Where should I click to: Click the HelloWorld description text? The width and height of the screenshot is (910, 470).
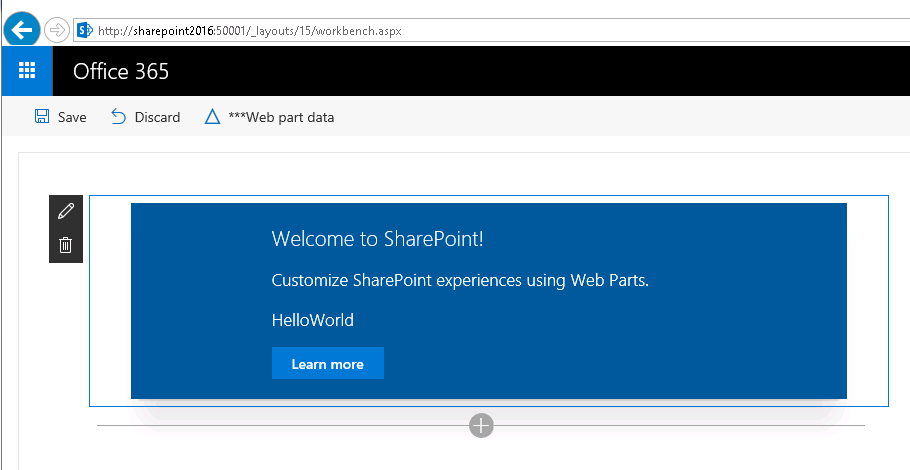click(313, 320)
